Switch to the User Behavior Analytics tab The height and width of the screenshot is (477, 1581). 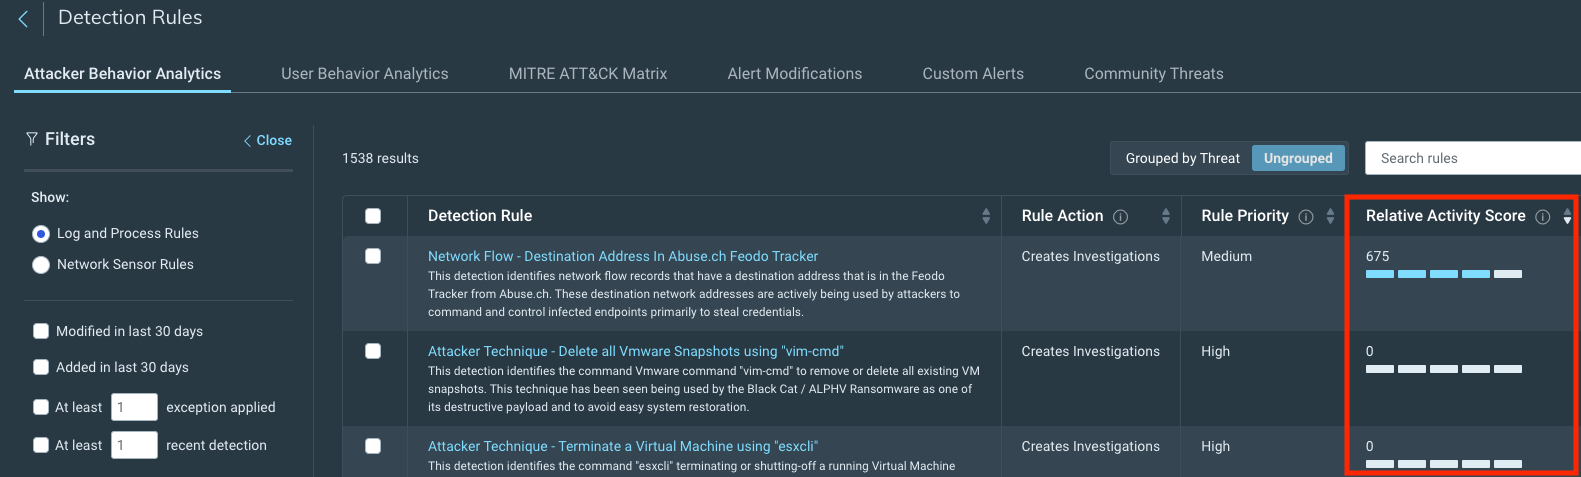click(x=364, y=74)
